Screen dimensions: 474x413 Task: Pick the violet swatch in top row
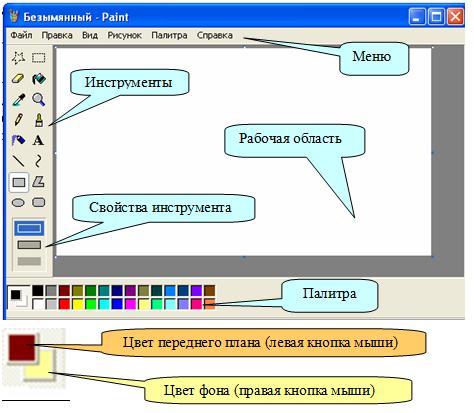point(197,291)
